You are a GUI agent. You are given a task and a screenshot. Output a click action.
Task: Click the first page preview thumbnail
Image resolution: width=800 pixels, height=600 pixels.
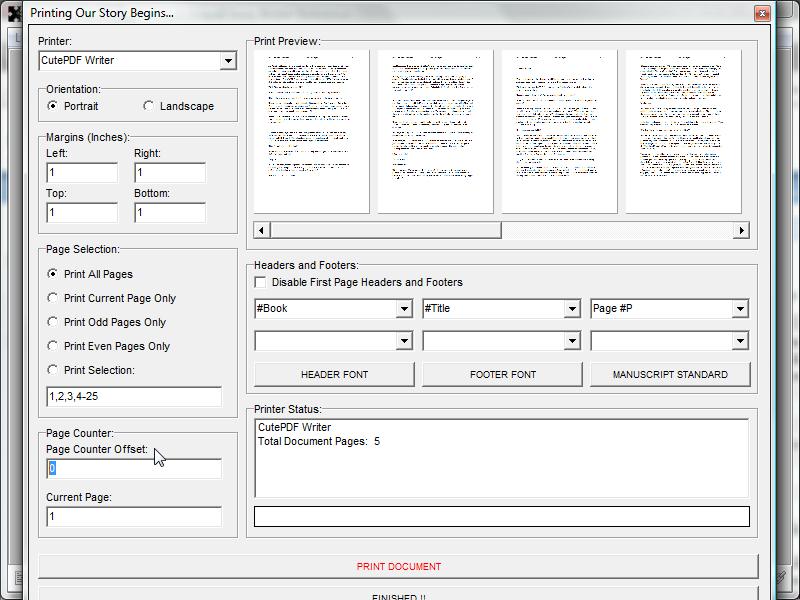[x=312, y=131]
